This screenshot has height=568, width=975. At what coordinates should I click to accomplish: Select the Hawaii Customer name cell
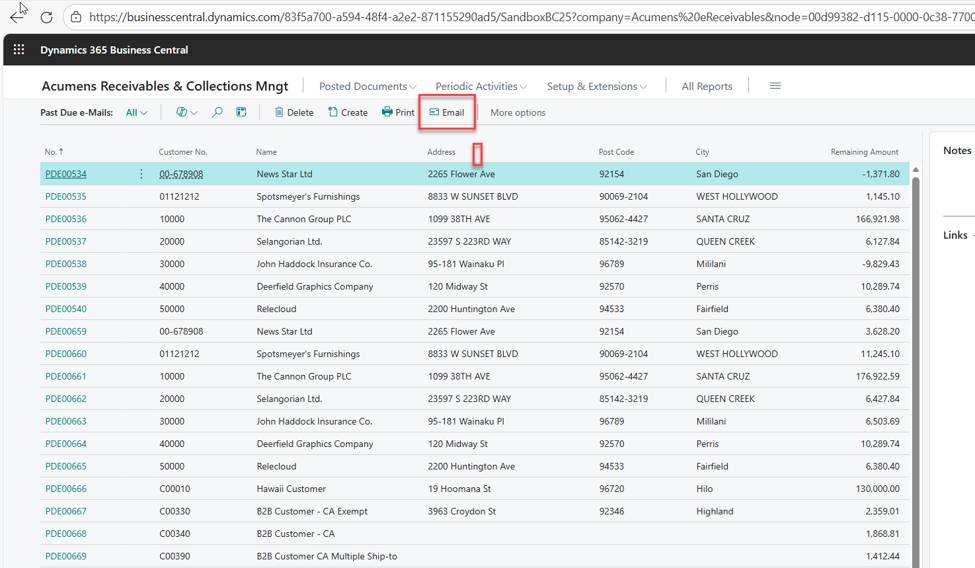291,489
